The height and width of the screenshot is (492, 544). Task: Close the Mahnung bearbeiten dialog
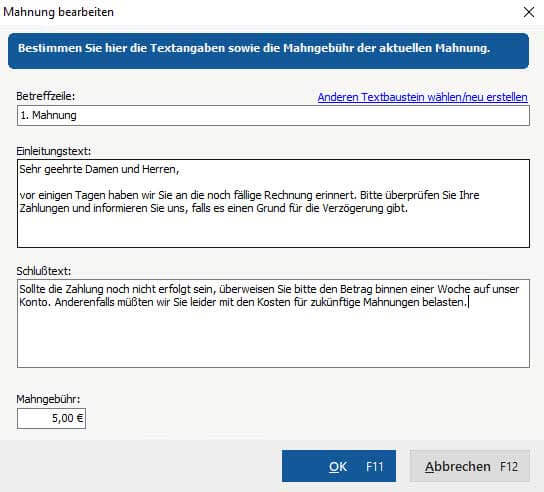pos(529,12)
